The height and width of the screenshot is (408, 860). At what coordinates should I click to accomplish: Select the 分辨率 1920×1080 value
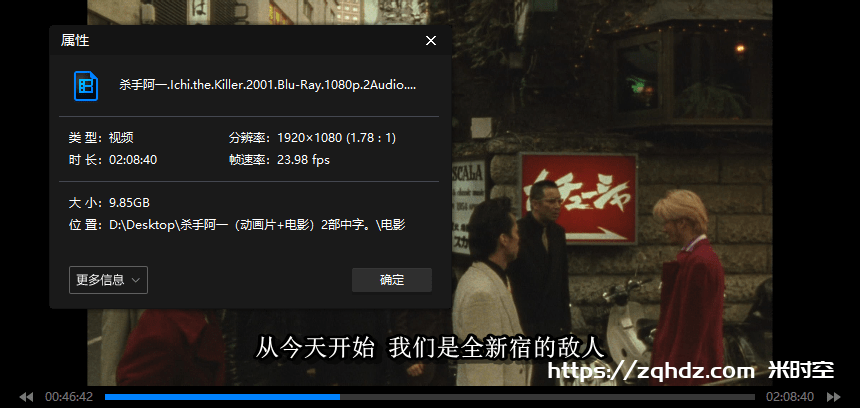336,138
